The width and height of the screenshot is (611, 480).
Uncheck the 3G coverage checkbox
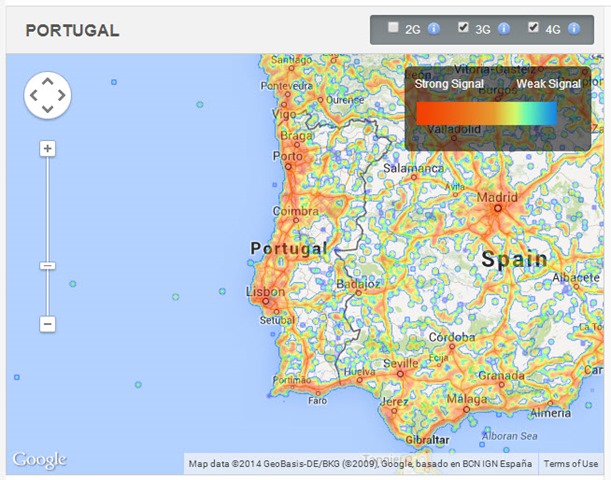pos(463,27)
